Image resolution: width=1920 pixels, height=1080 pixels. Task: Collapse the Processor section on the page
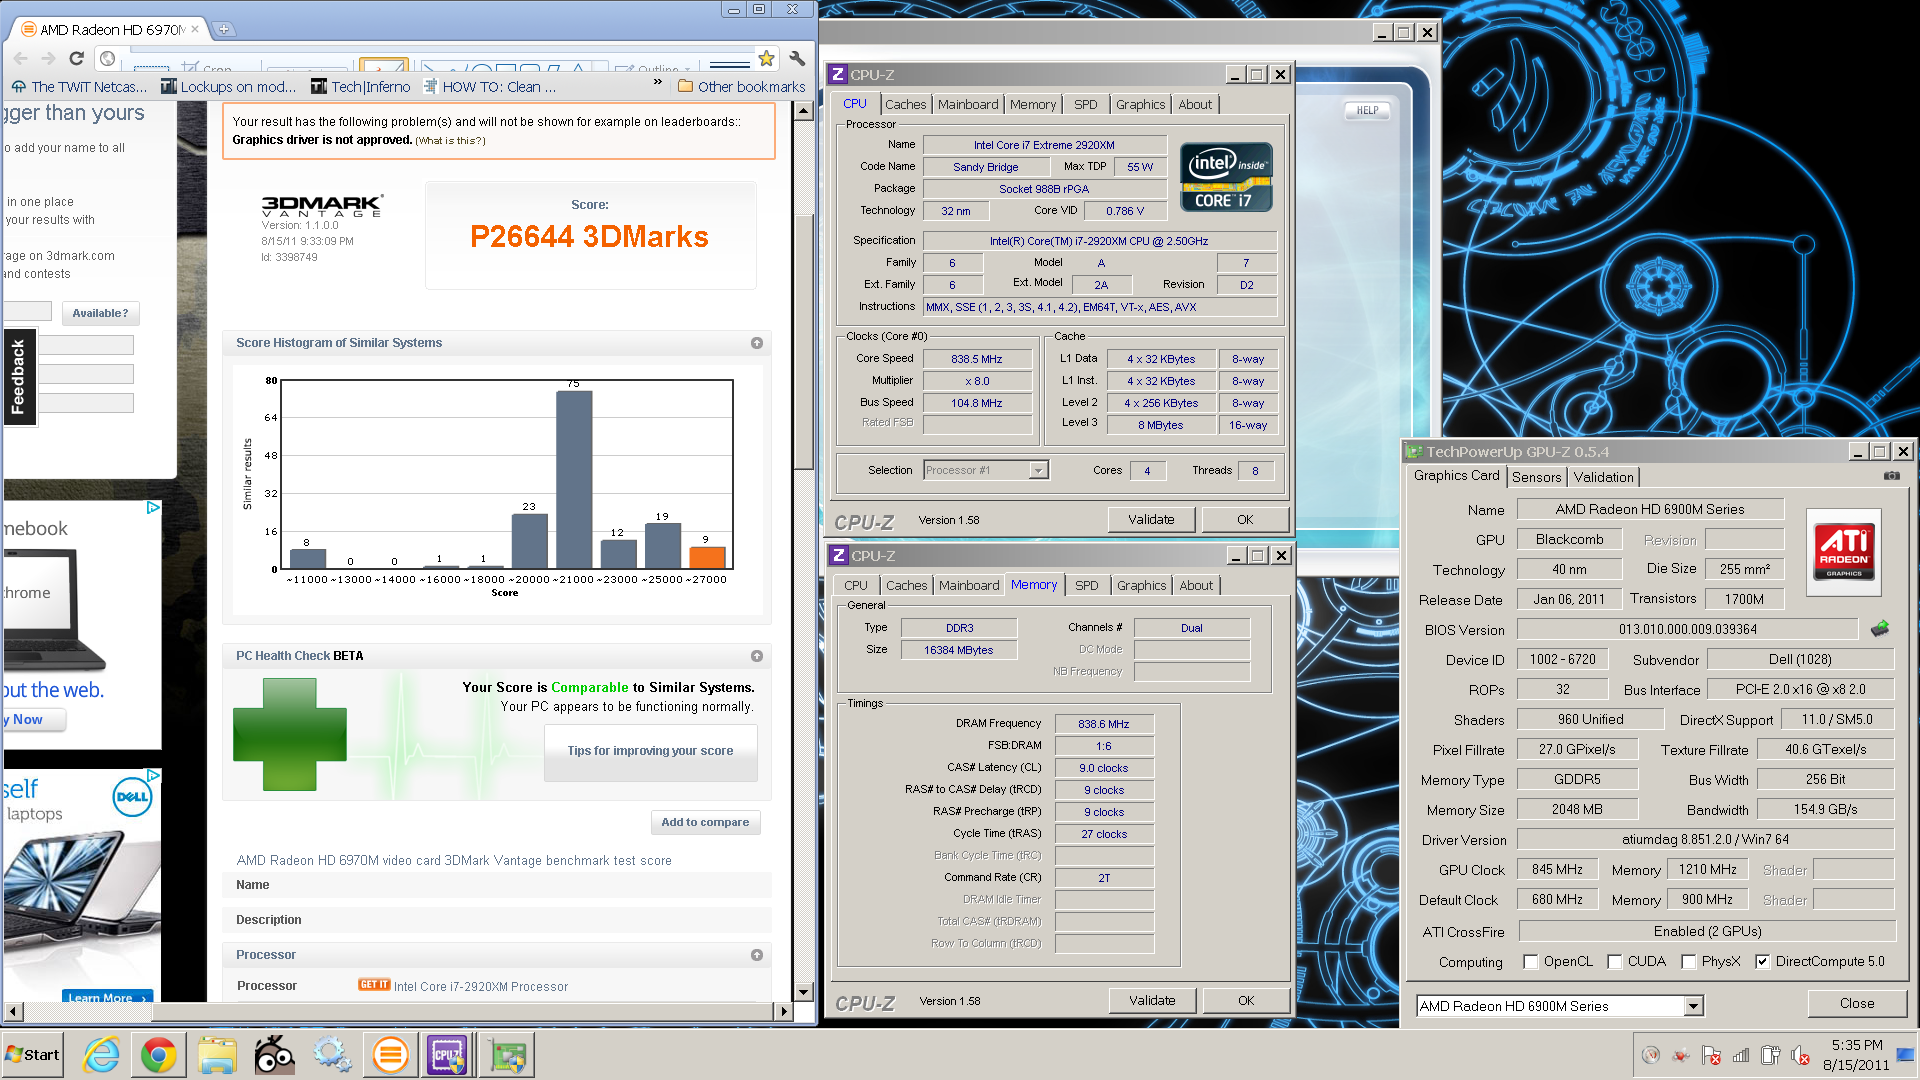tap(757, 955)
